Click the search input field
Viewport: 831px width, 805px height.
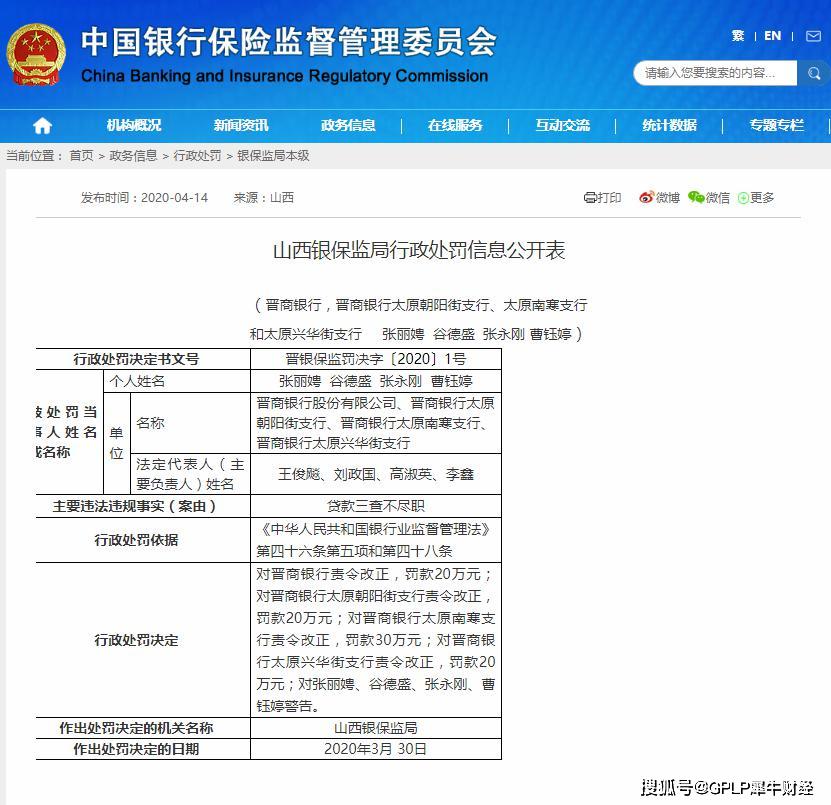[715, 73]
